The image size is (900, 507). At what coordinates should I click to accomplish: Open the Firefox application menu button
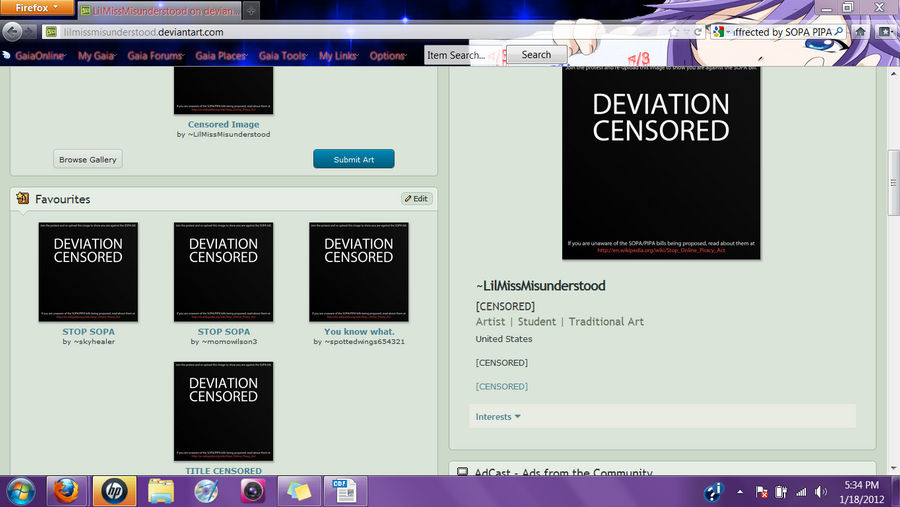pos(37,7)
